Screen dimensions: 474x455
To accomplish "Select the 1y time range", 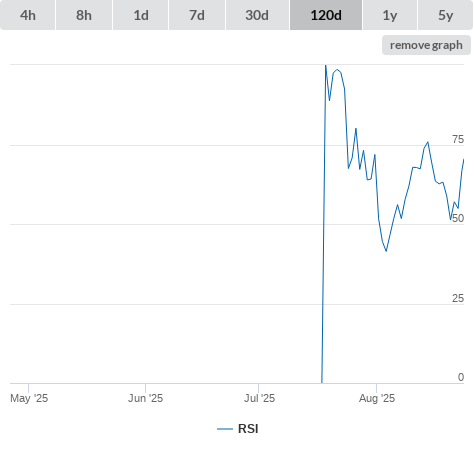I will tap(390, 15).
